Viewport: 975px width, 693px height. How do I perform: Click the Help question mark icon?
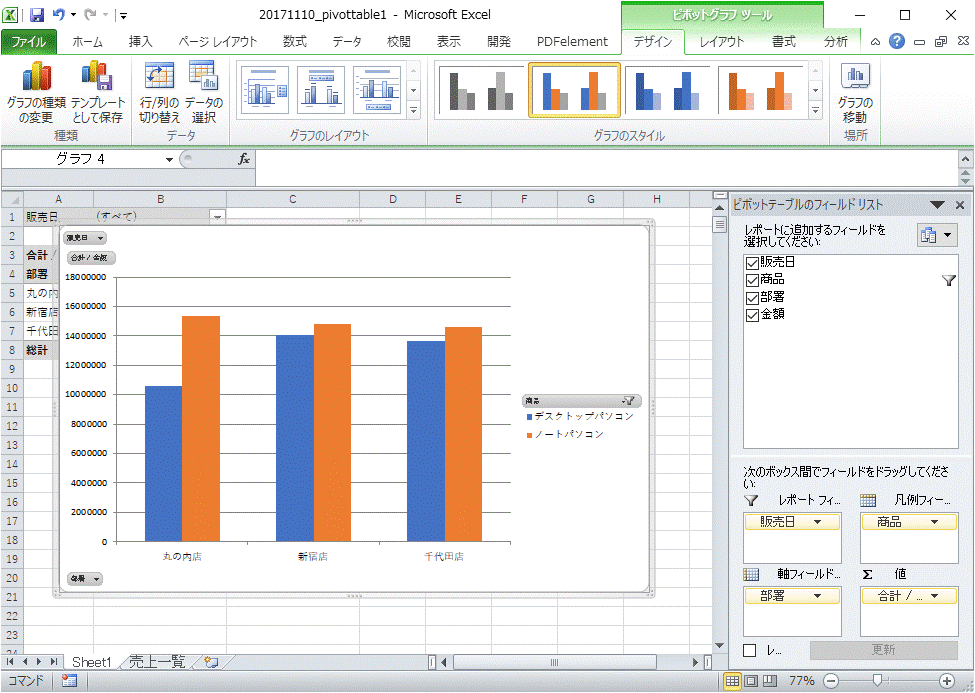[x=897, y=42]
